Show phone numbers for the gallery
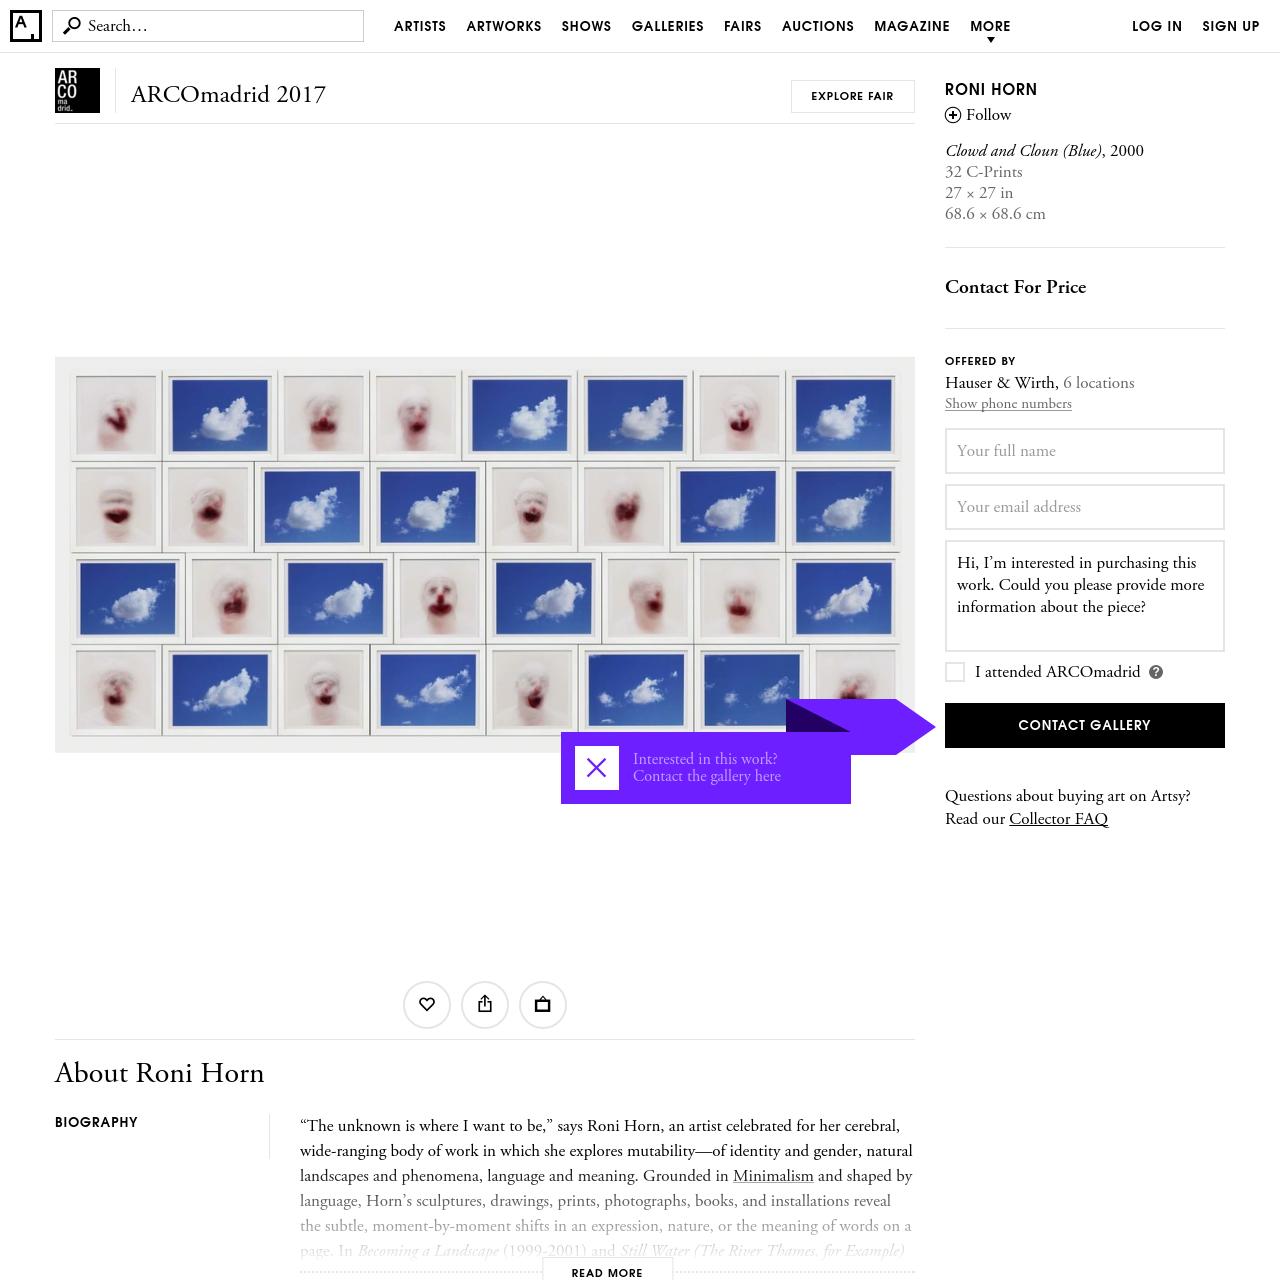Screen dimensions: 1280x1280 tap(1008, 404)
